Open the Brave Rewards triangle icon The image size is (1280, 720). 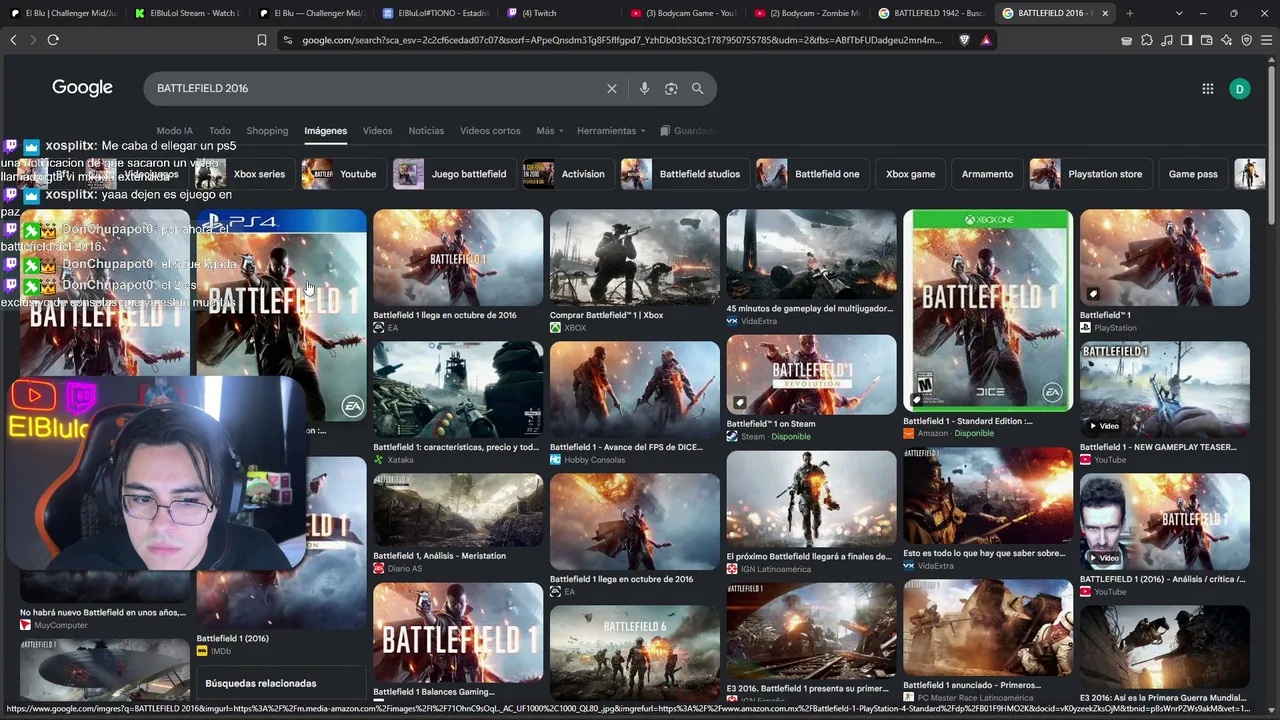coord(986,40)
